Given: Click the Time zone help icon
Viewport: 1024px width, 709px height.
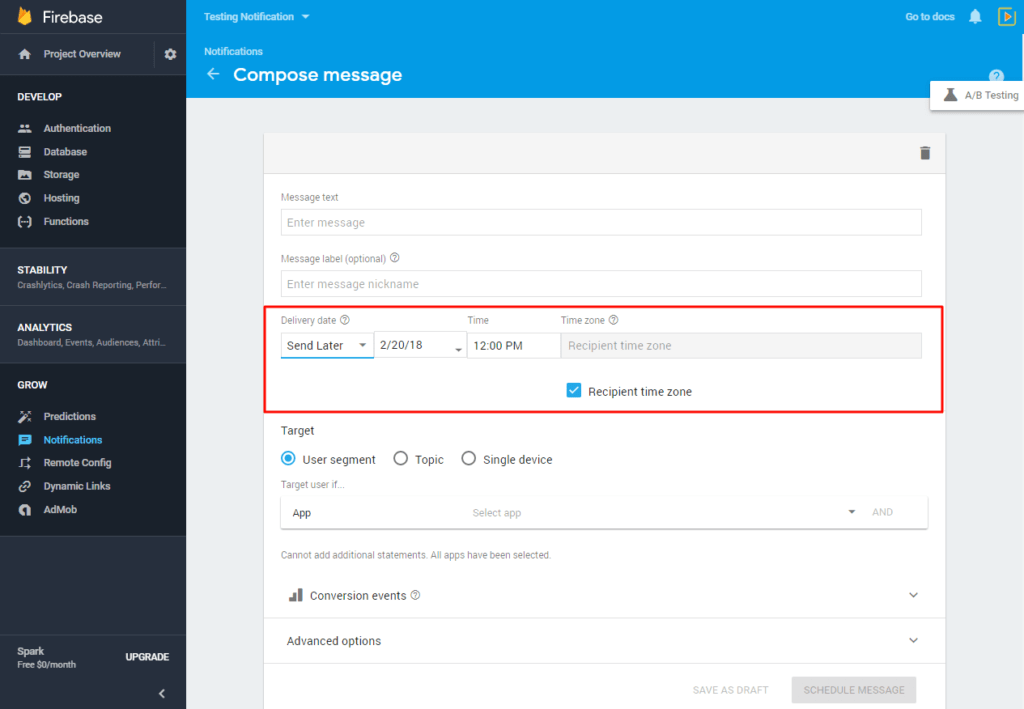Looking at the screenshot, I should pyautogui.click(x=613, y=320).
